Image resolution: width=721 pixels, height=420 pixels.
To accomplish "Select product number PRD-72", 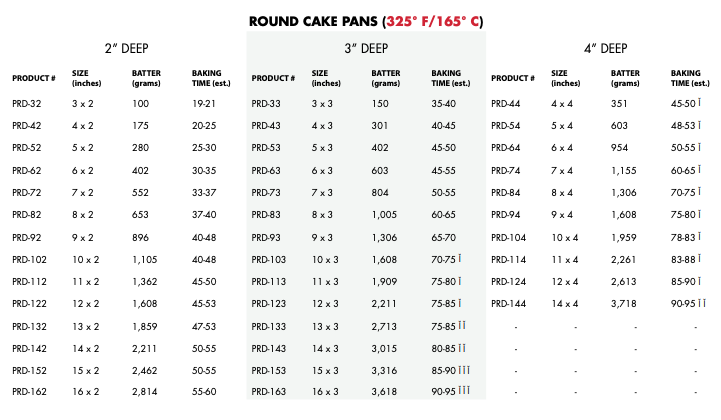I will [x=27, y=193].
